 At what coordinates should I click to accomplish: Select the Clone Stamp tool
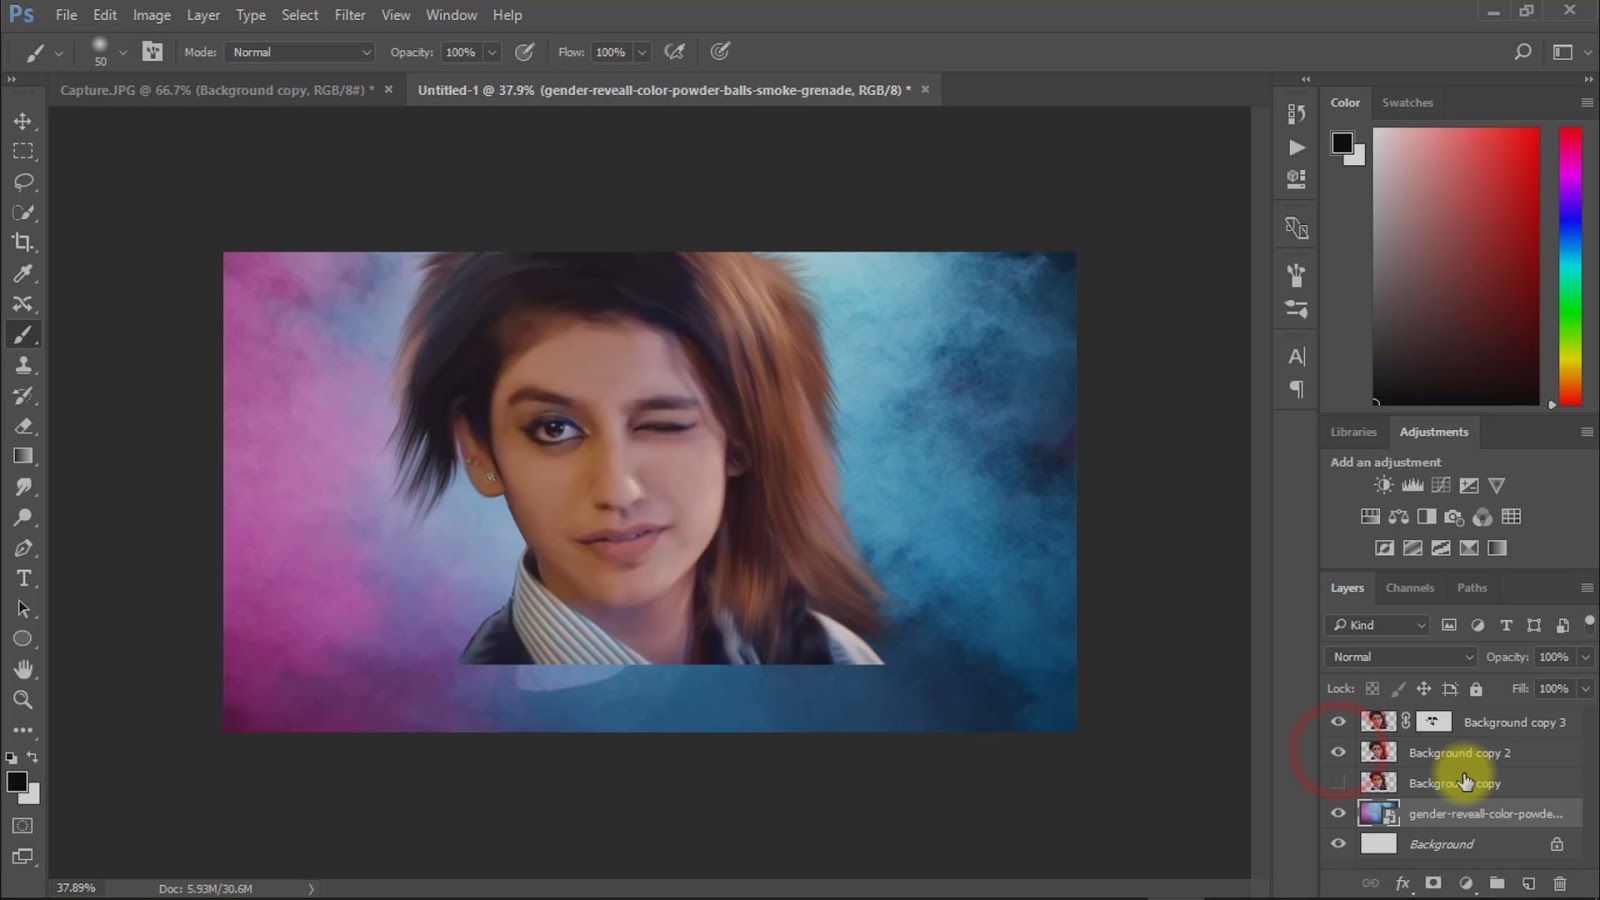point(24,365)
